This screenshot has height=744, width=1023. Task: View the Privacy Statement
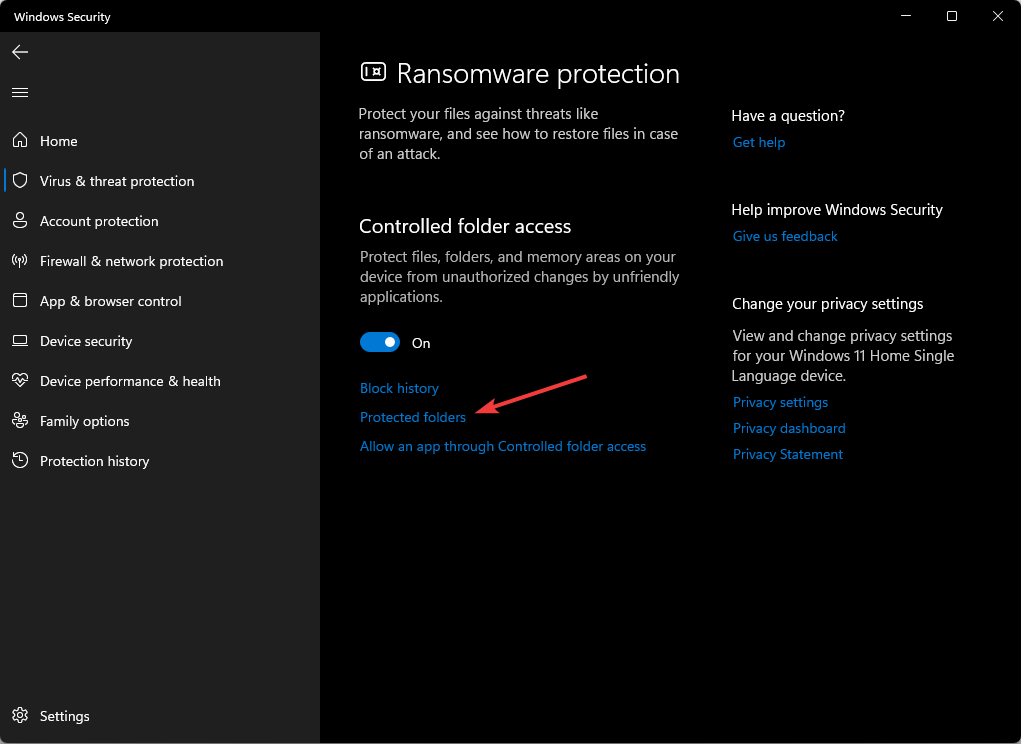788,454
